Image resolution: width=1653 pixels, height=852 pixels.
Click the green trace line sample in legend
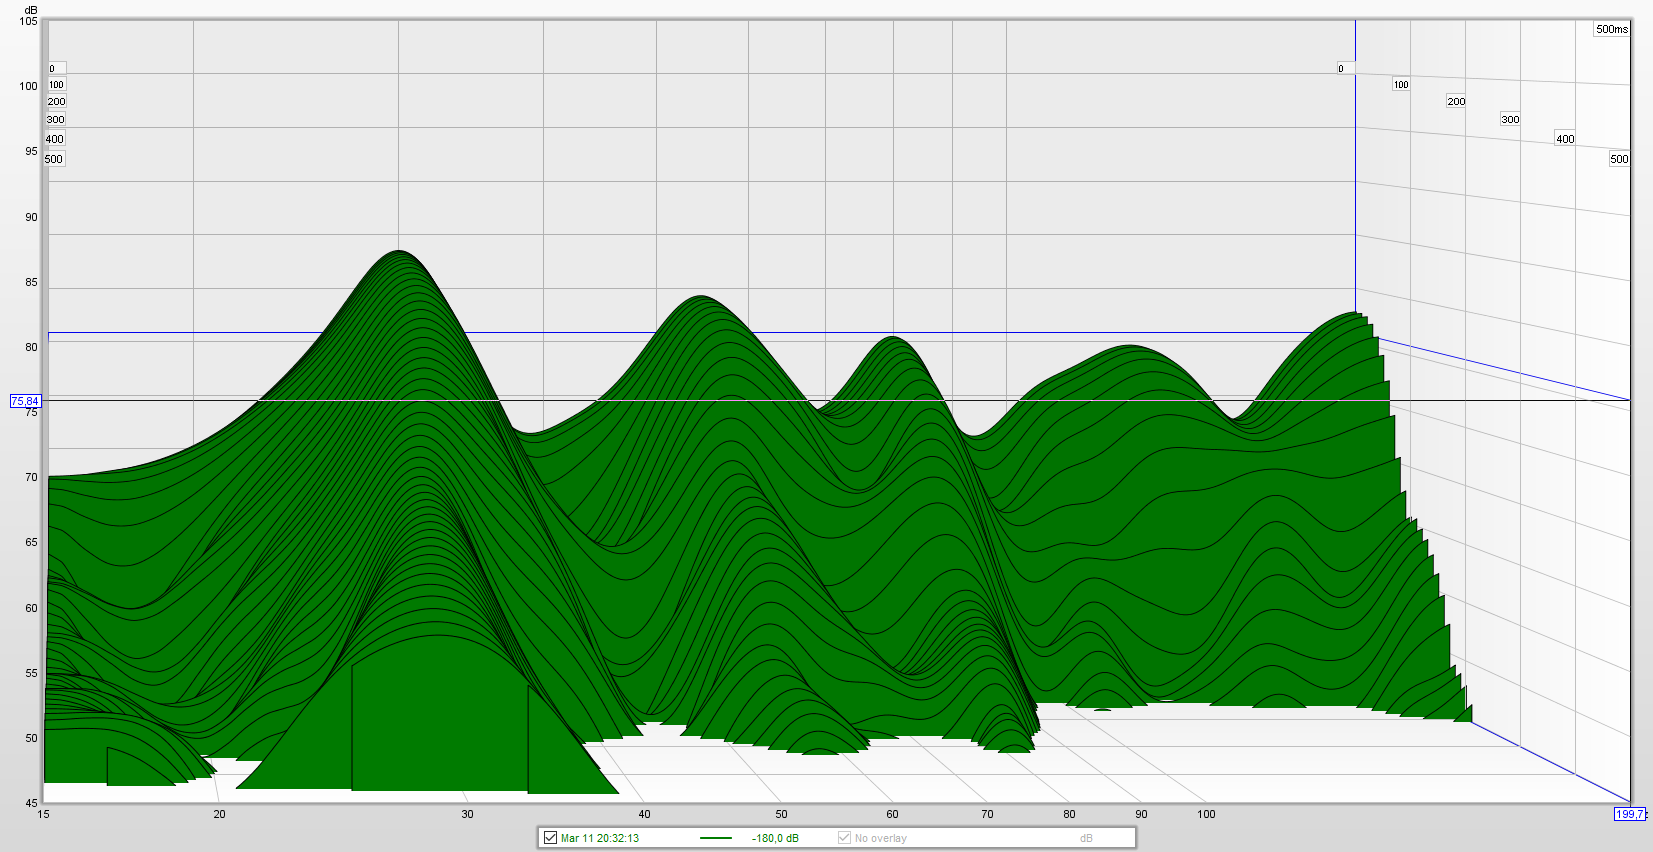click(716, 838)
